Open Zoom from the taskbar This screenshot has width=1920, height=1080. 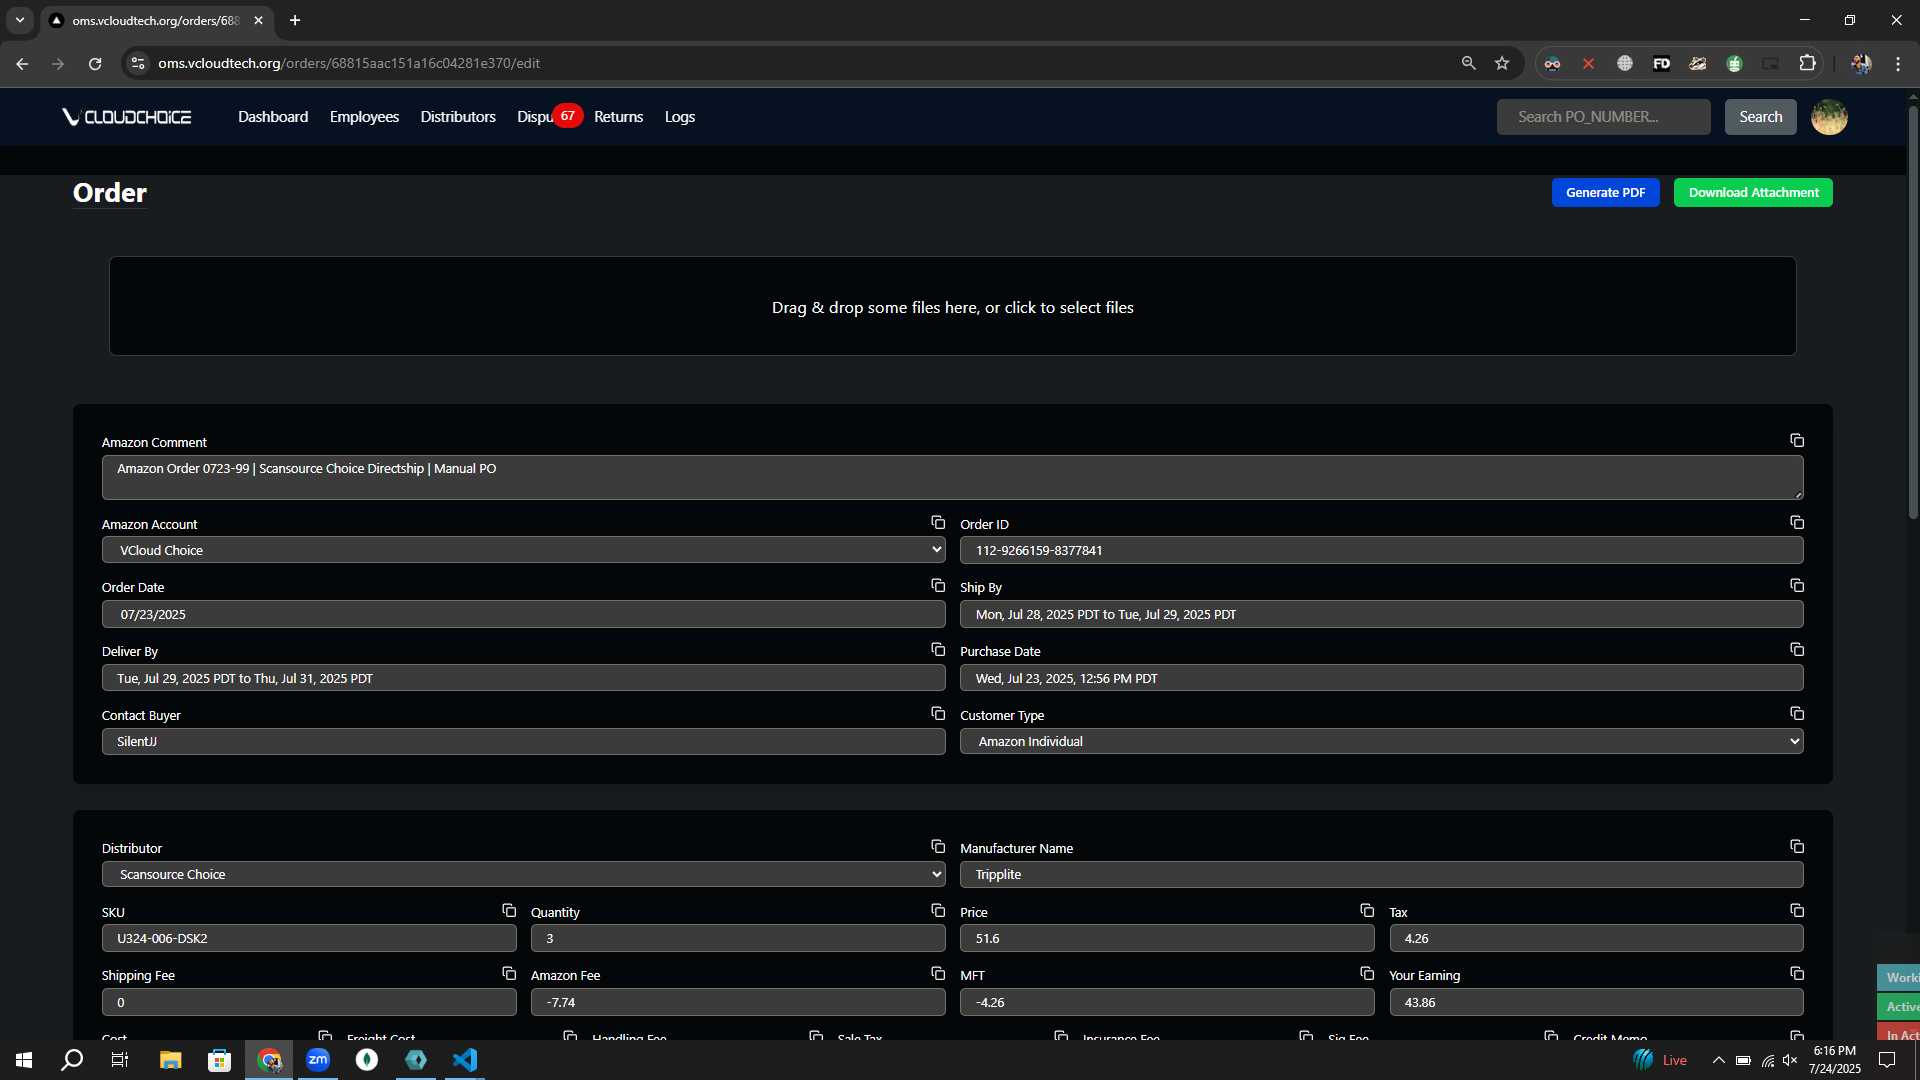(318, 1060)
